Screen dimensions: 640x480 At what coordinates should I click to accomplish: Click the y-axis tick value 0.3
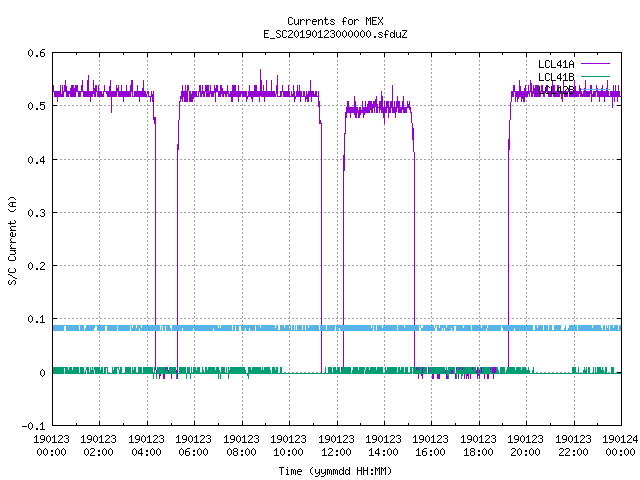(37, 213)
